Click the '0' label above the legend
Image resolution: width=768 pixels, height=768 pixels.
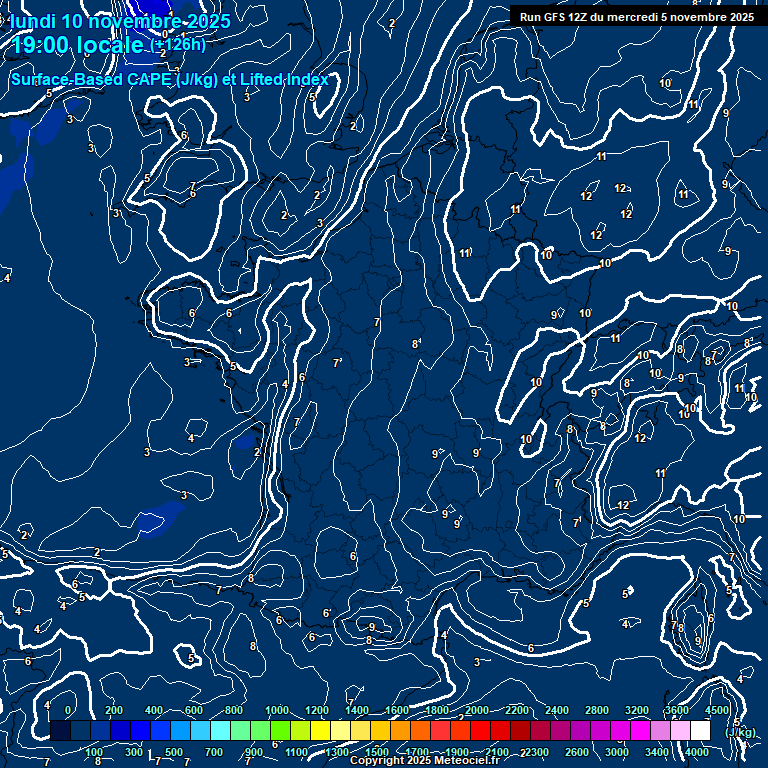68,710
